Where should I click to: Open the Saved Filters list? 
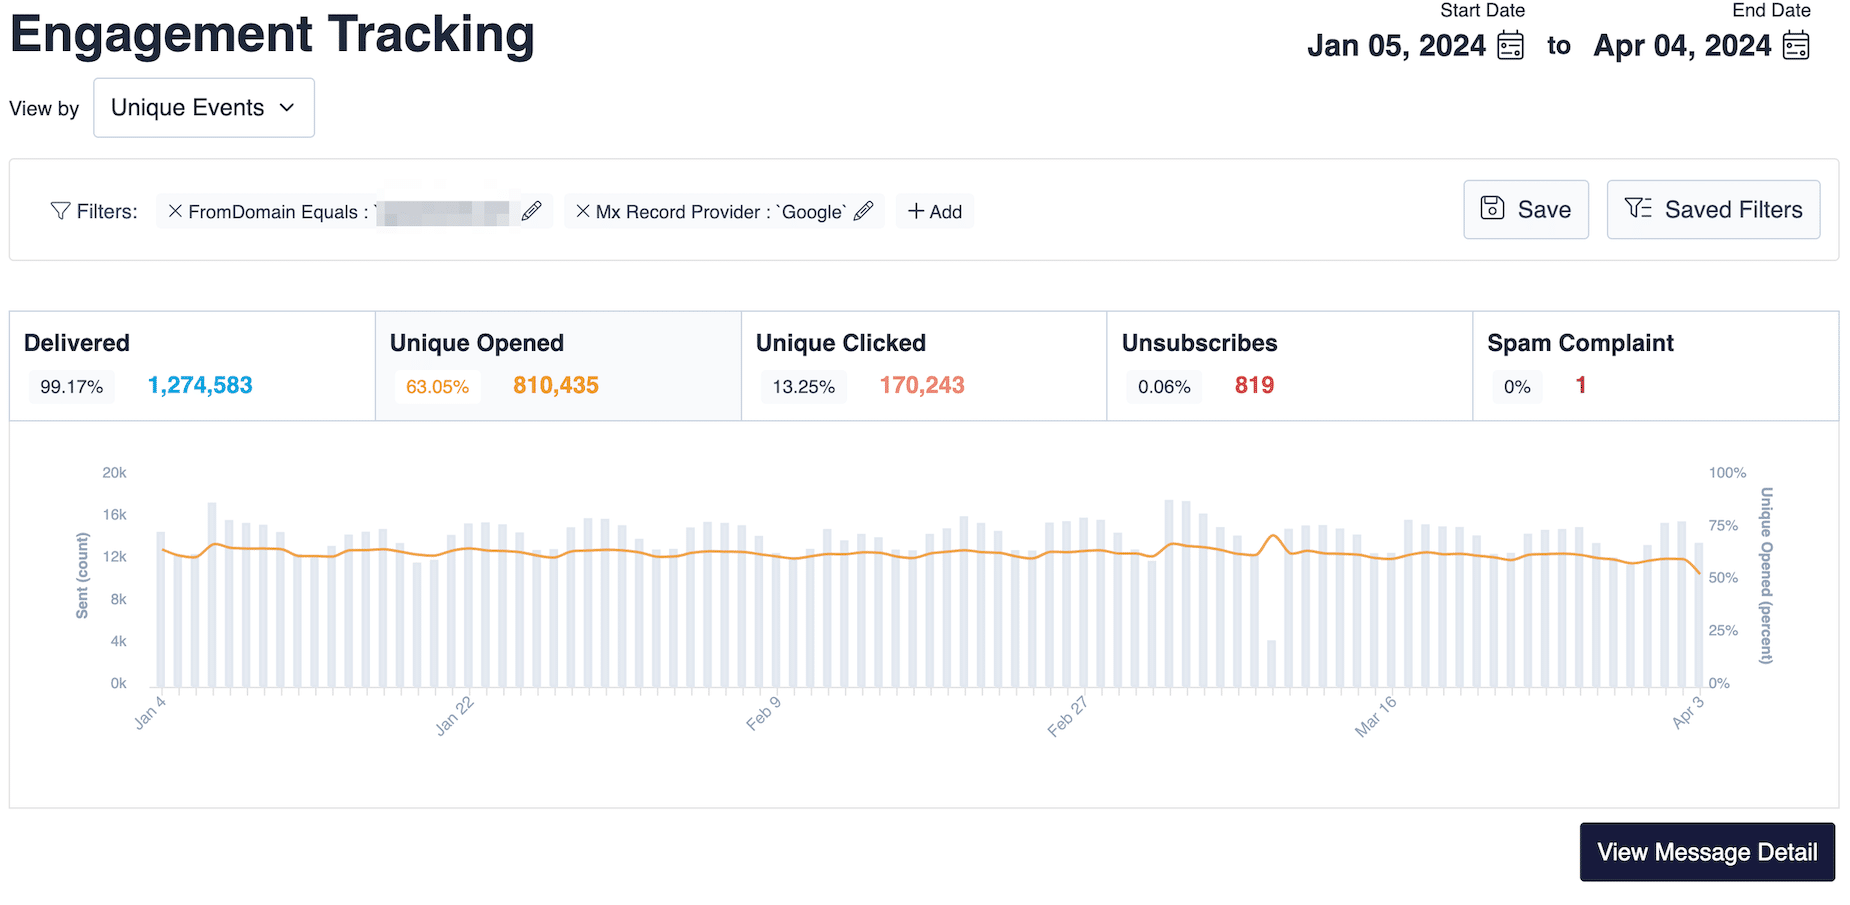(x=1713, y=209)
